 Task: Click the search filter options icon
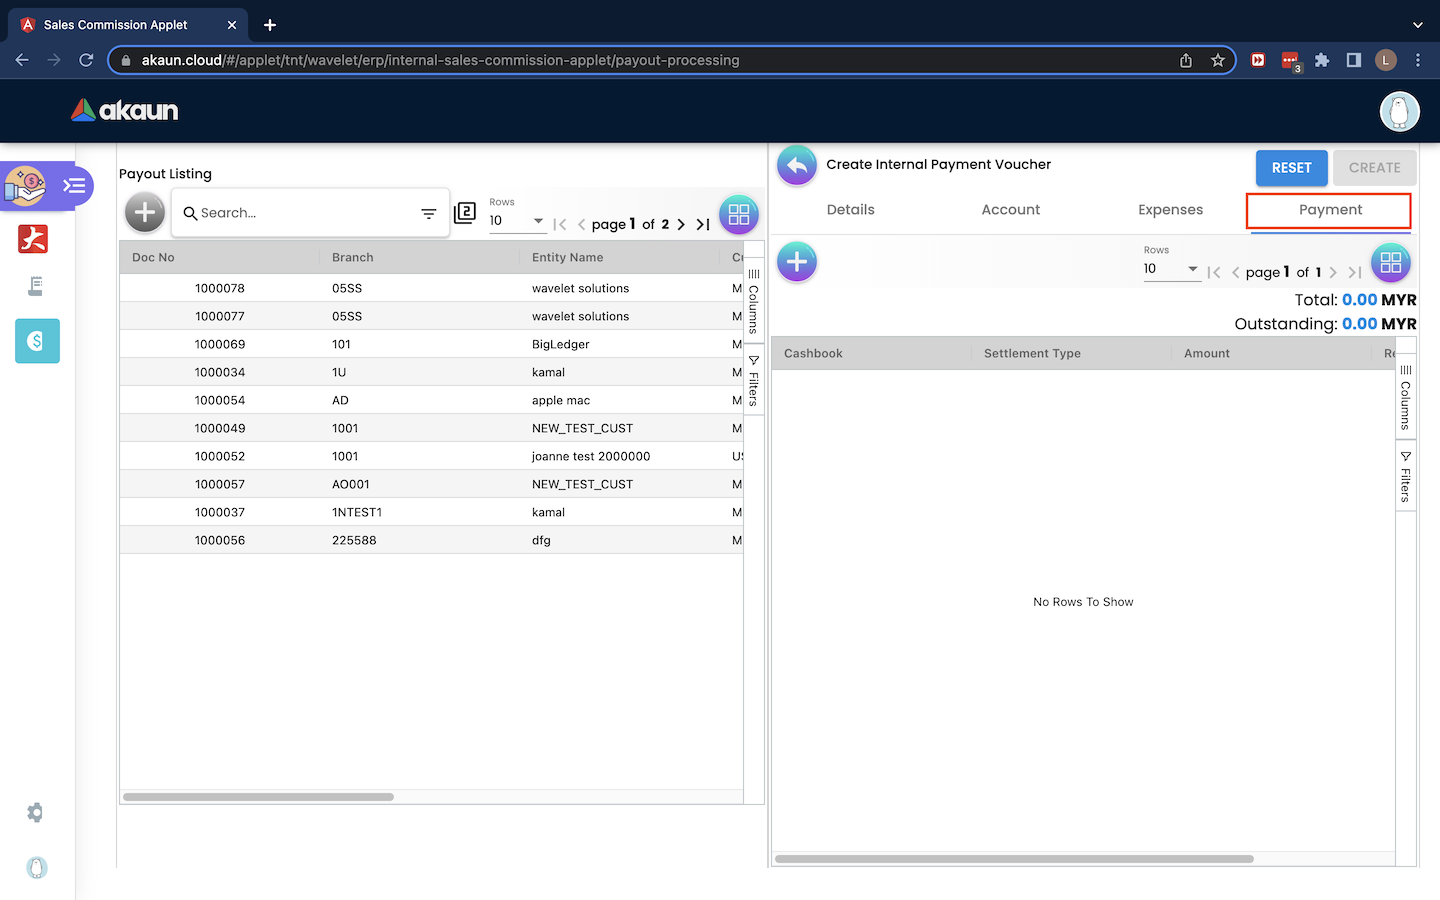pos(428,213)
